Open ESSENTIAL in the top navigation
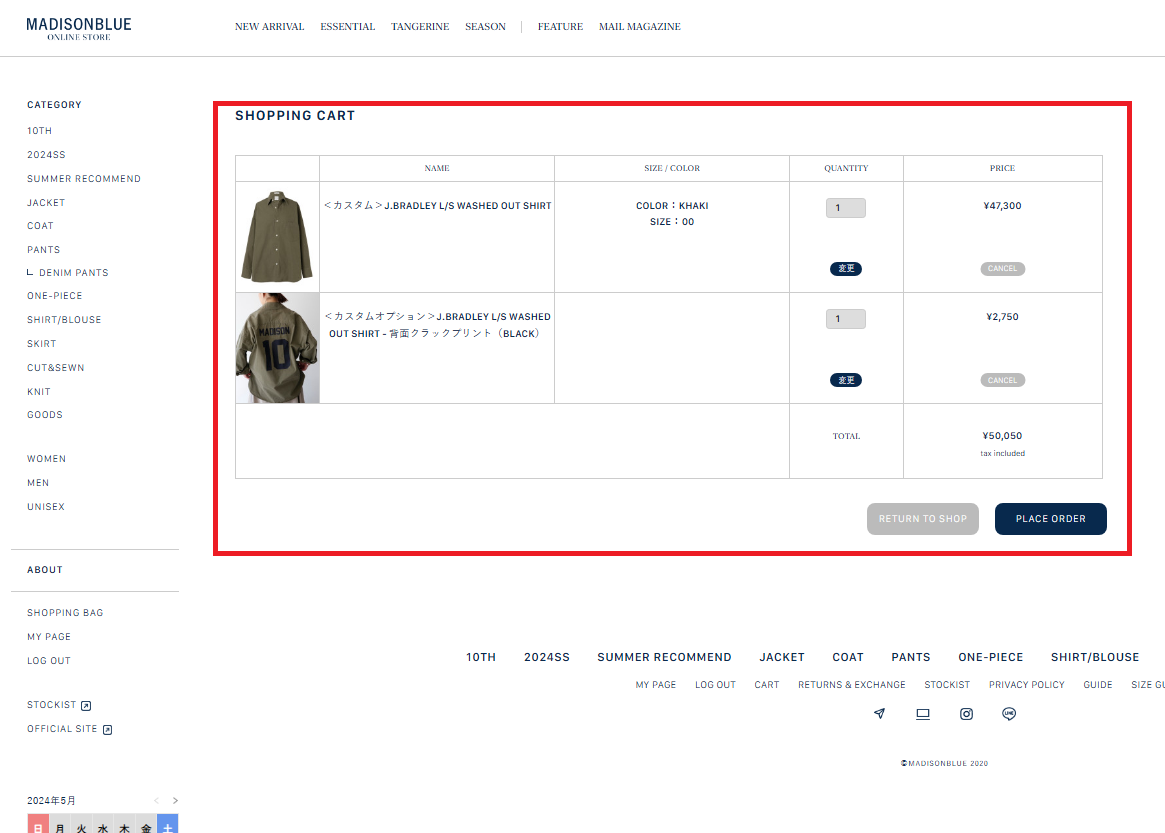1165x833 pixels. tap(348, 27)
